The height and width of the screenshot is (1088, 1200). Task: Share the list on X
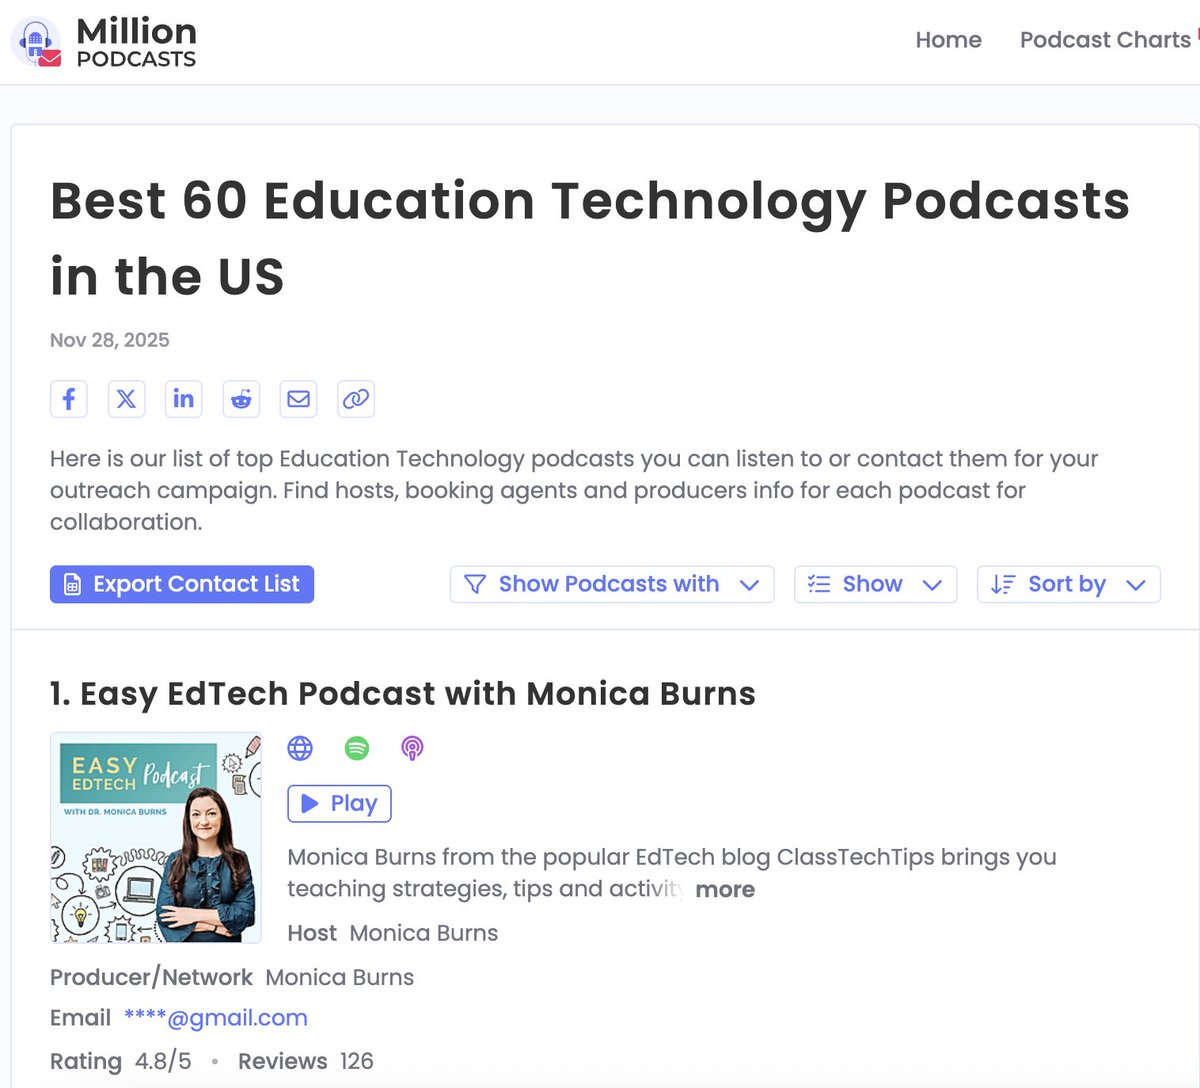126,399
